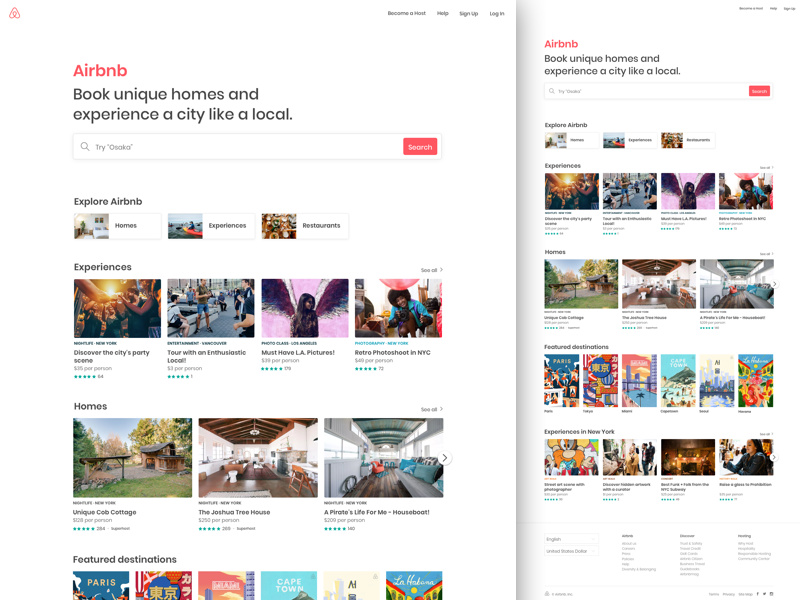Screen dimensions: 800x600
Task: Open Become a Host in the small preview header
Action: point(751,9)
